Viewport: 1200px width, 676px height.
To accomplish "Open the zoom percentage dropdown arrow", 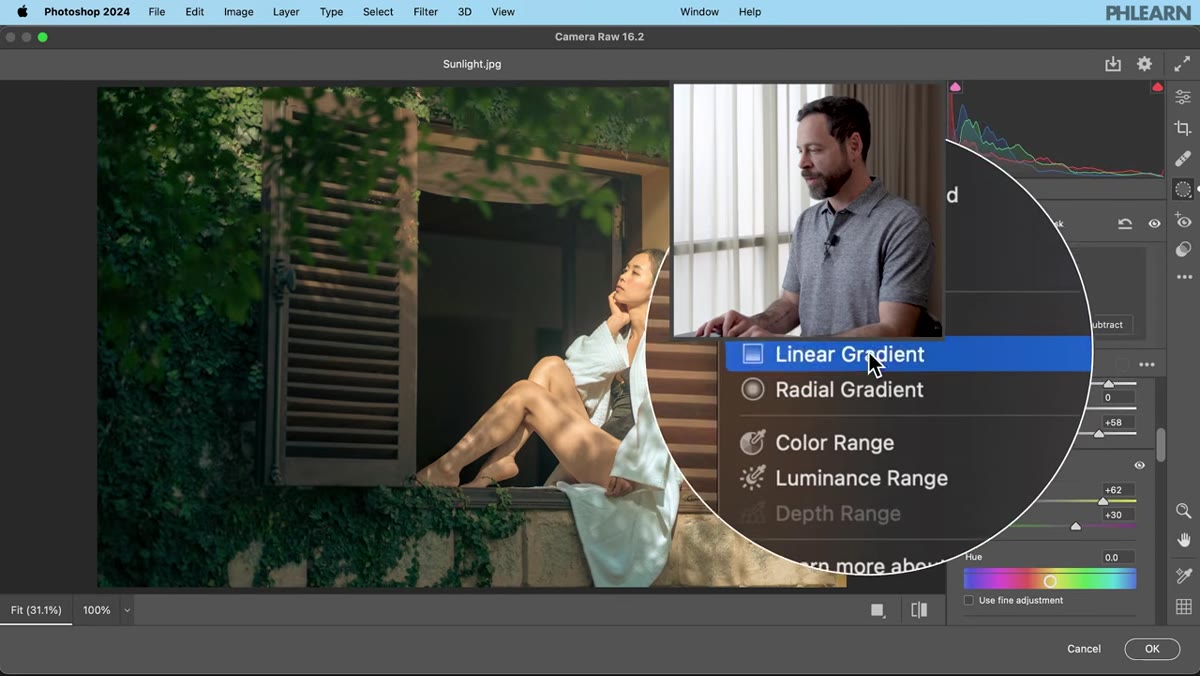I will (126, 610).
